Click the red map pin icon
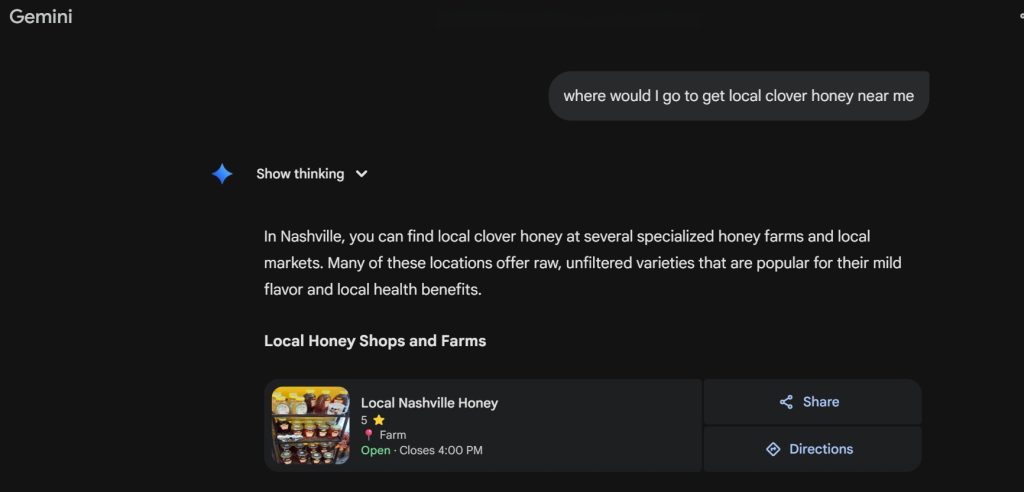The width and height of the screenshot is (1024, 492). (x=368, y=435)
